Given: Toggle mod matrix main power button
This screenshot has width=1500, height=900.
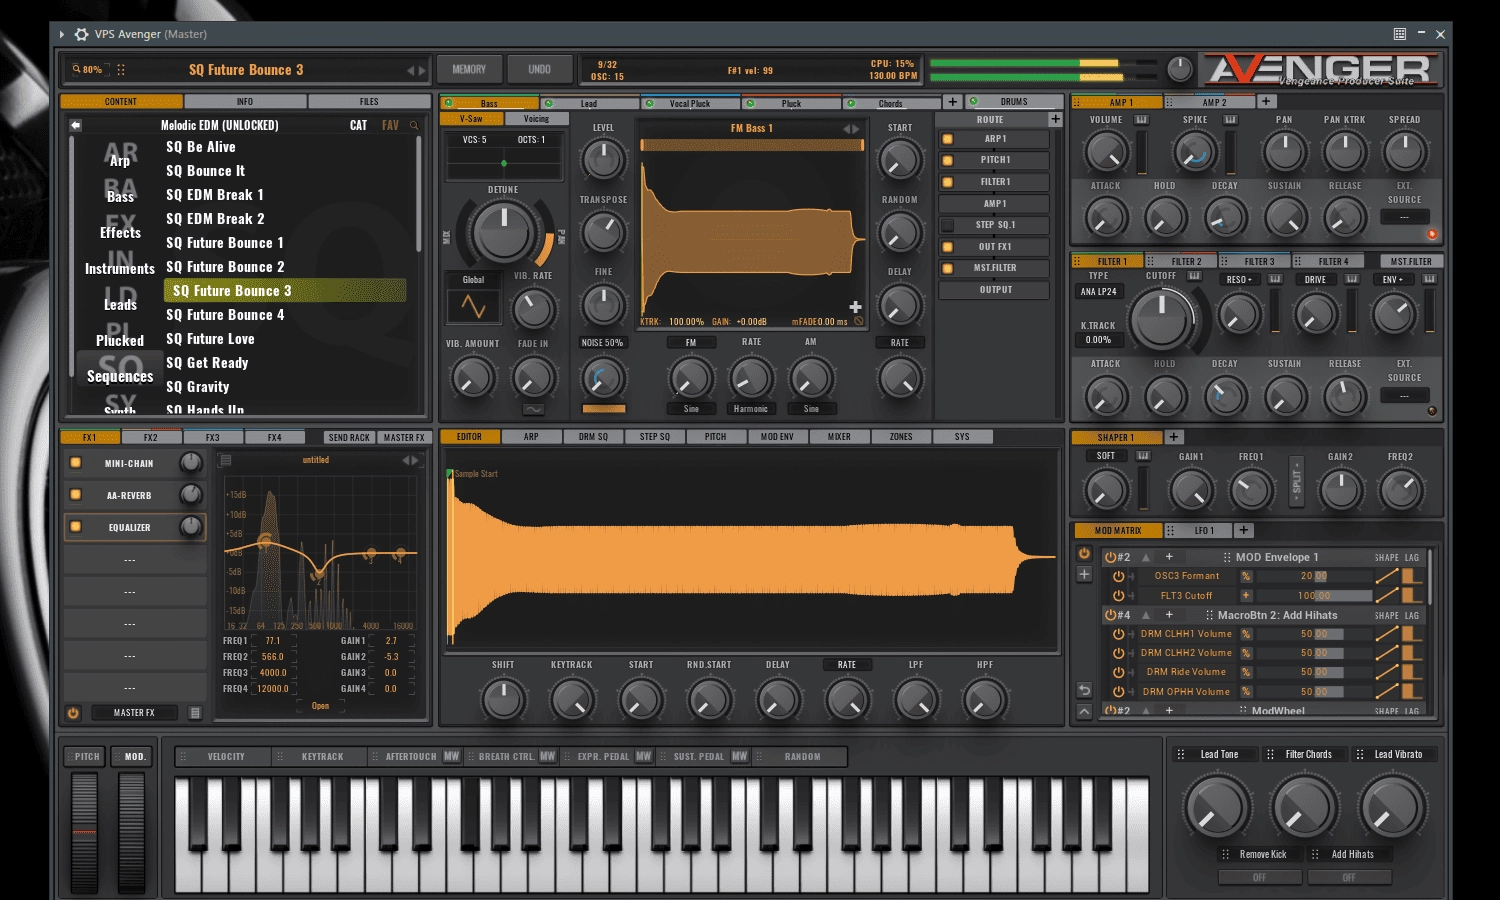Looking at the screenshot, I should pos(1084,553).
